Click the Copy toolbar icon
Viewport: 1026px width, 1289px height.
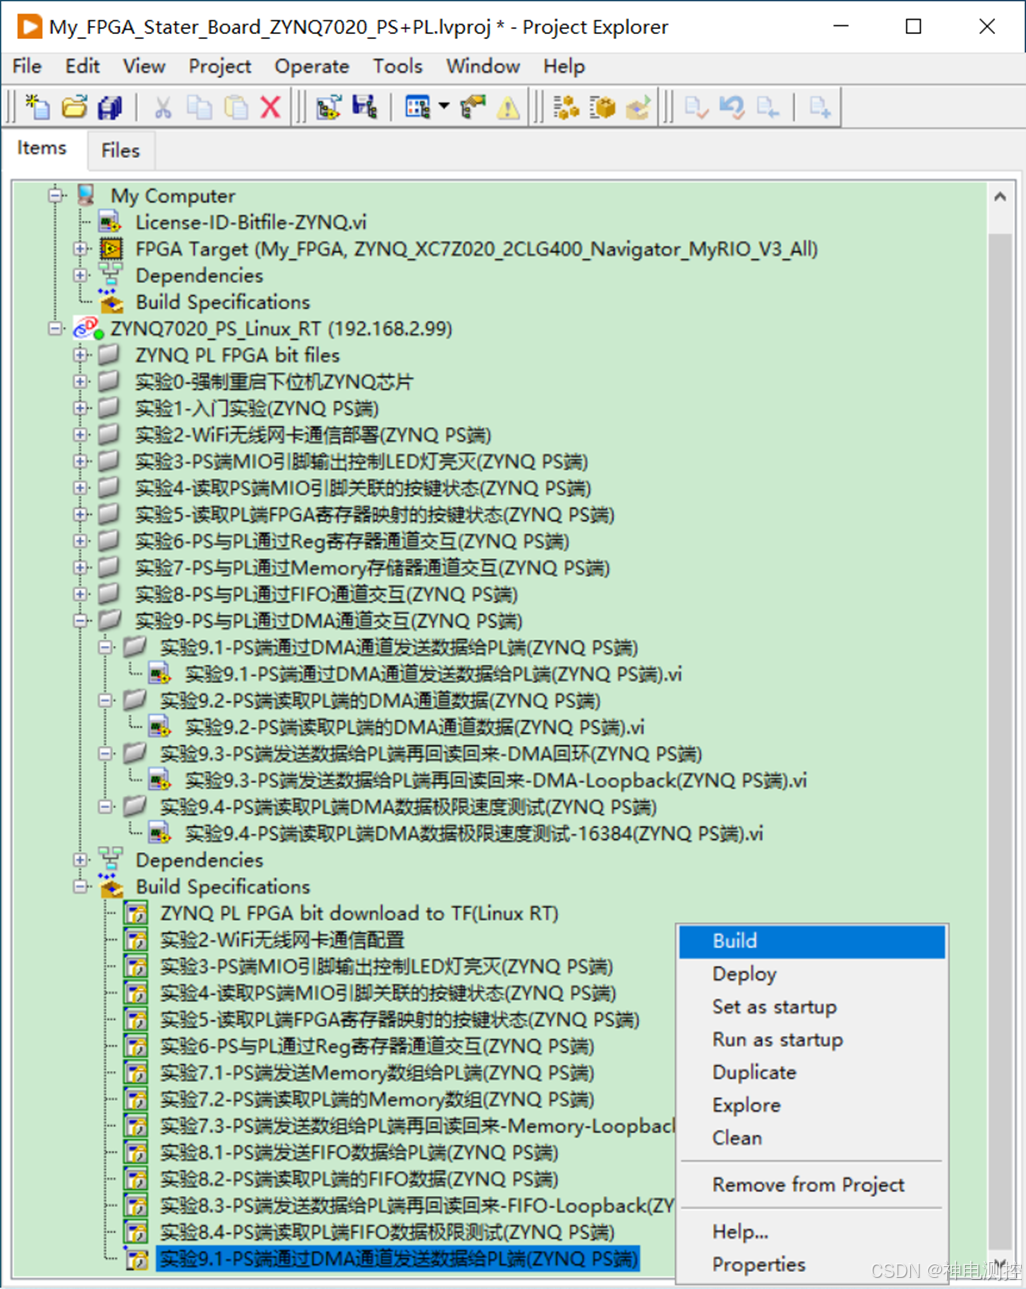pyautogui.click(x=199, y=107)
